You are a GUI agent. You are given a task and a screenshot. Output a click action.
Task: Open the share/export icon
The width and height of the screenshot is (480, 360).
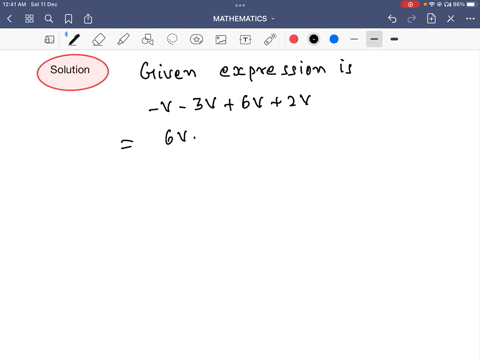click(88, 19)
